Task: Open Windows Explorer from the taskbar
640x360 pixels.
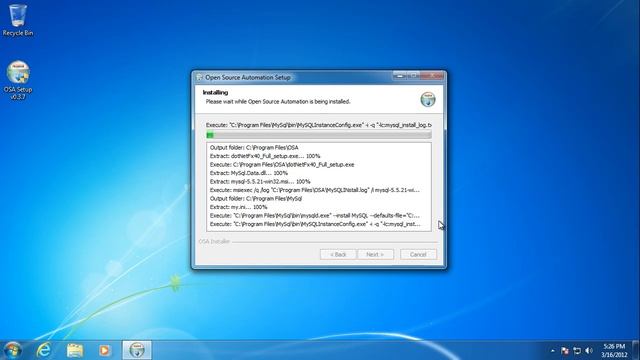Action: [x=75, y=350]
